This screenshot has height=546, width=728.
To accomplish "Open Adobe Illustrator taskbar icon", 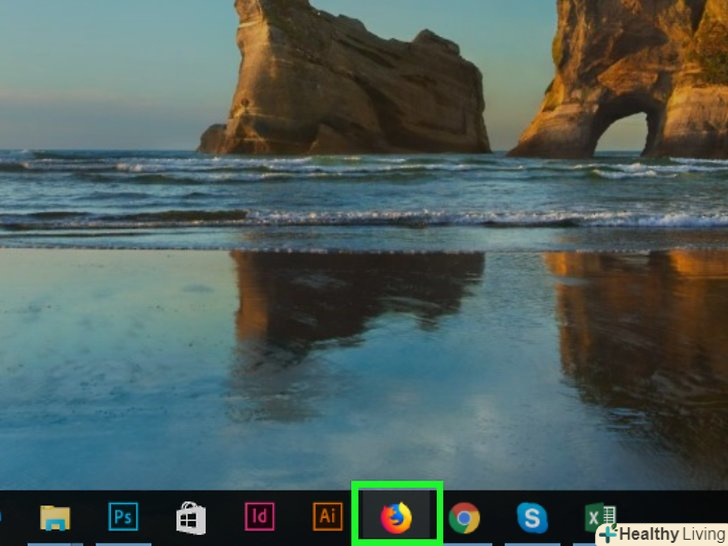I will coord(327,517).
